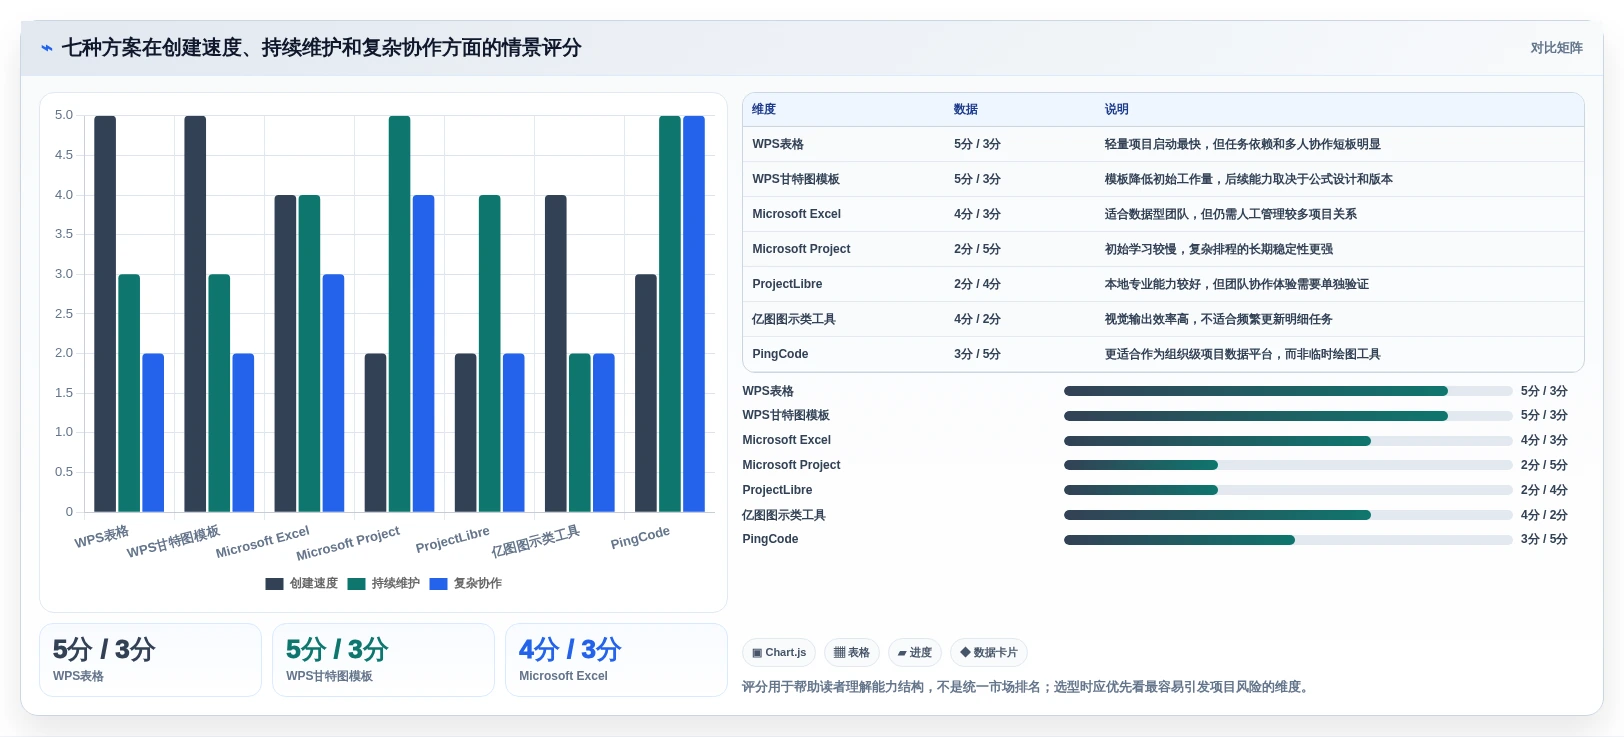Click the 2分 / 5分 table value

(x=977, y=249)
